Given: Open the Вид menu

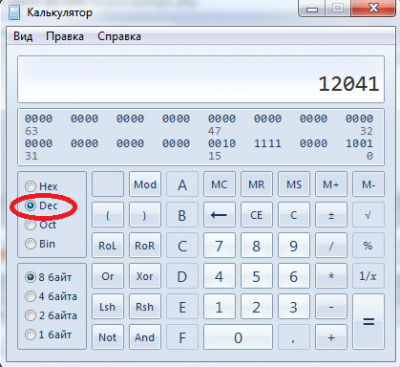Looking at the screenshot, I should click(23, 36).
